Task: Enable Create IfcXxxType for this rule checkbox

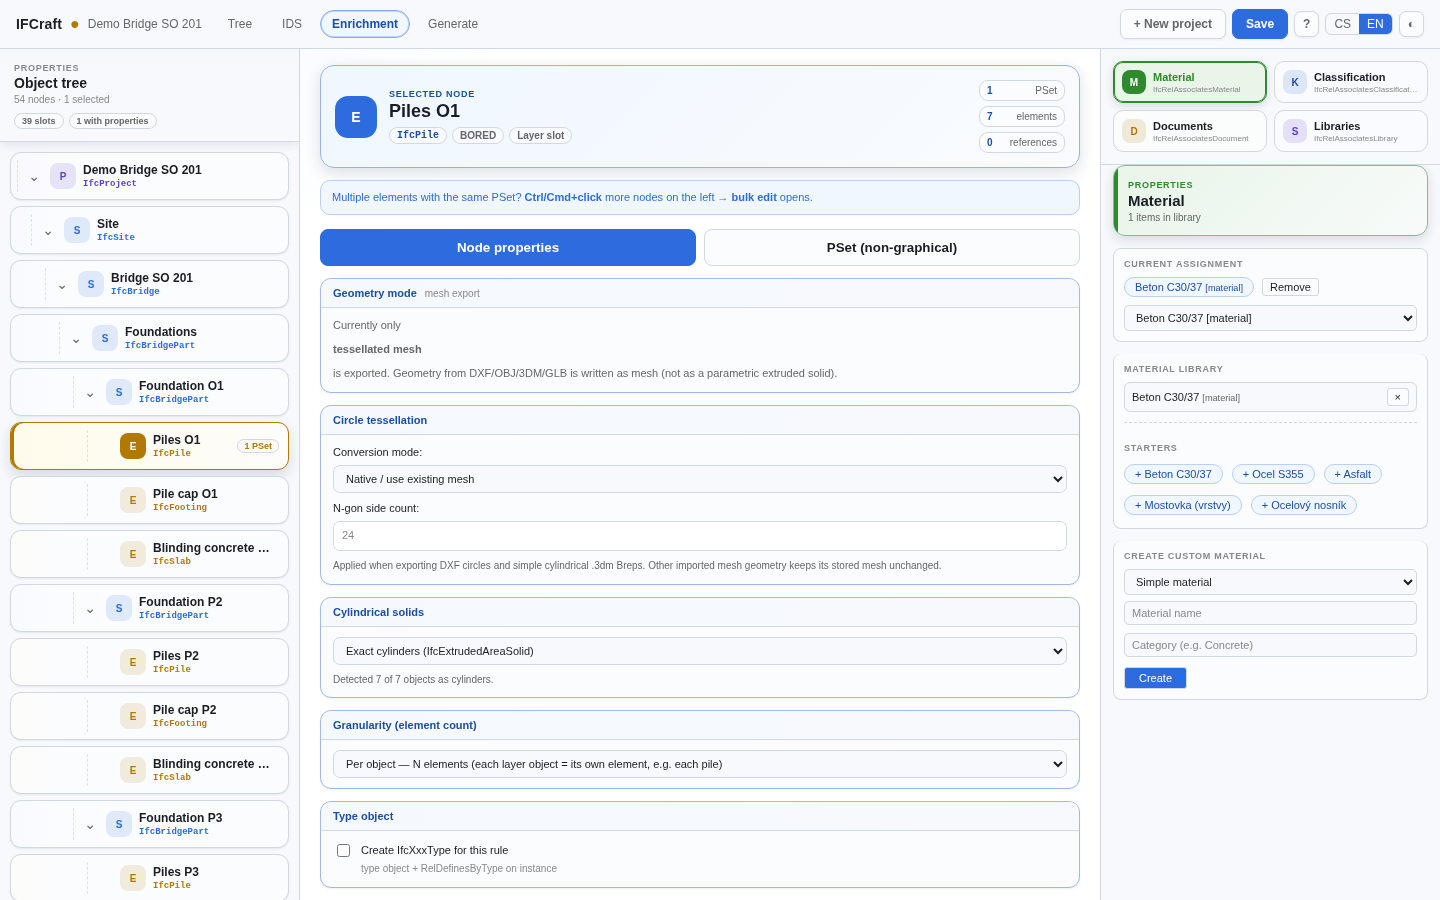Action: pos(343,850)
